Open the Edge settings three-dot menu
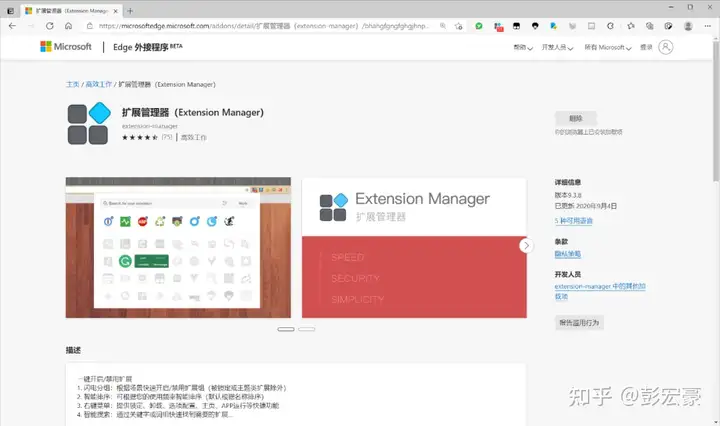 pos(708,26)
